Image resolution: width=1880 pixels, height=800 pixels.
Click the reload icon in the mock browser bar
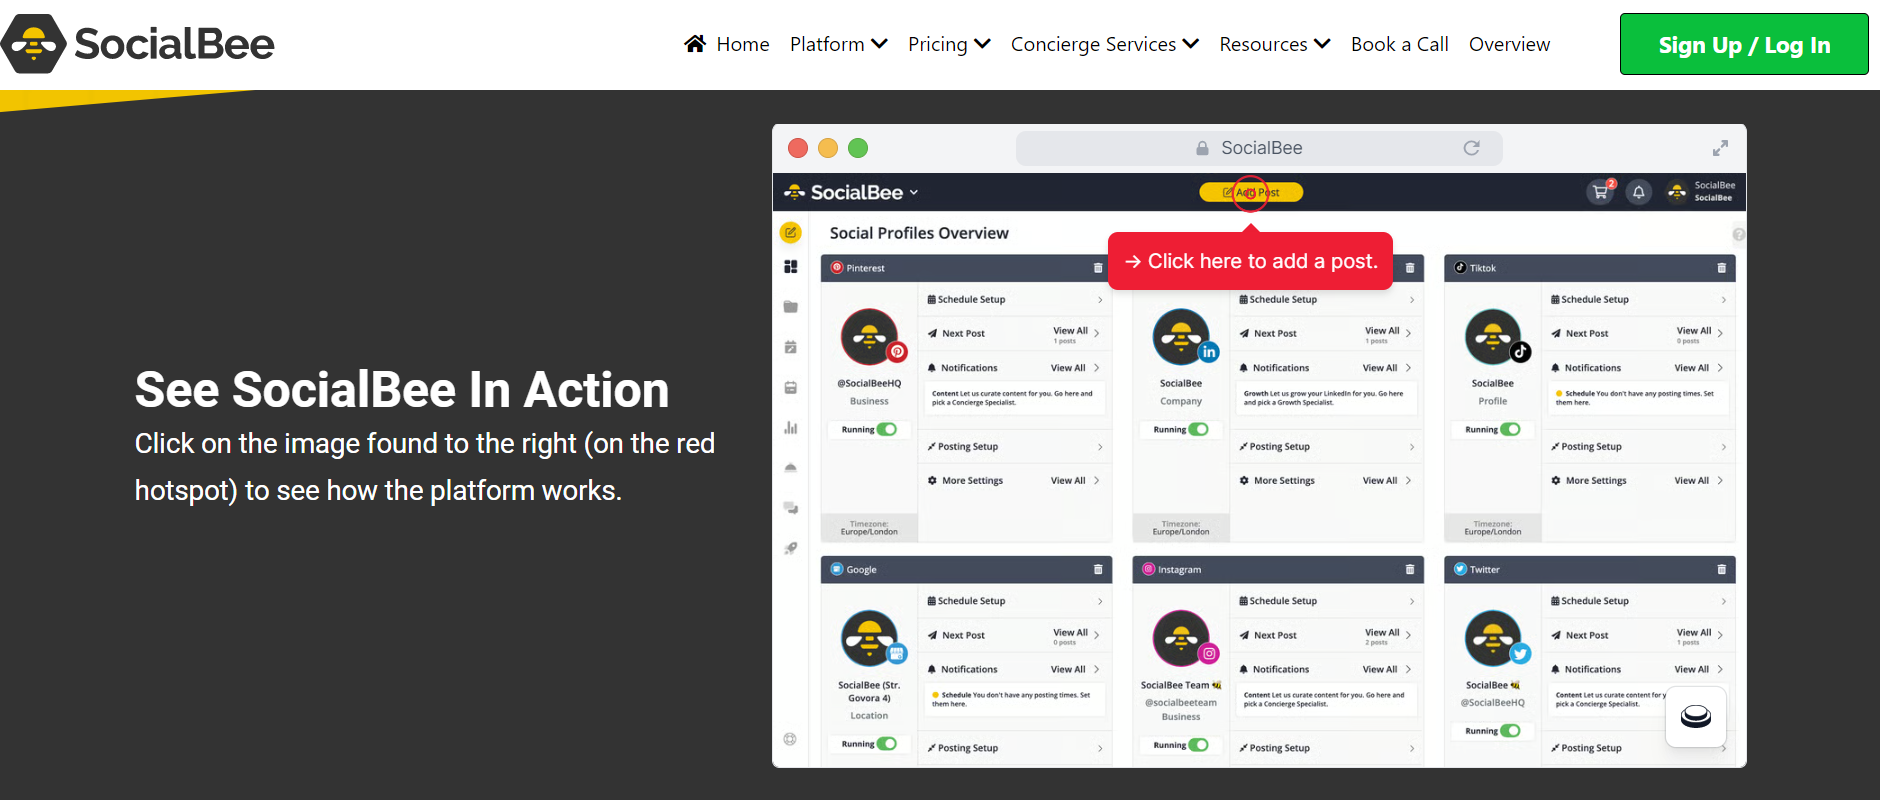pos(1471,148)
